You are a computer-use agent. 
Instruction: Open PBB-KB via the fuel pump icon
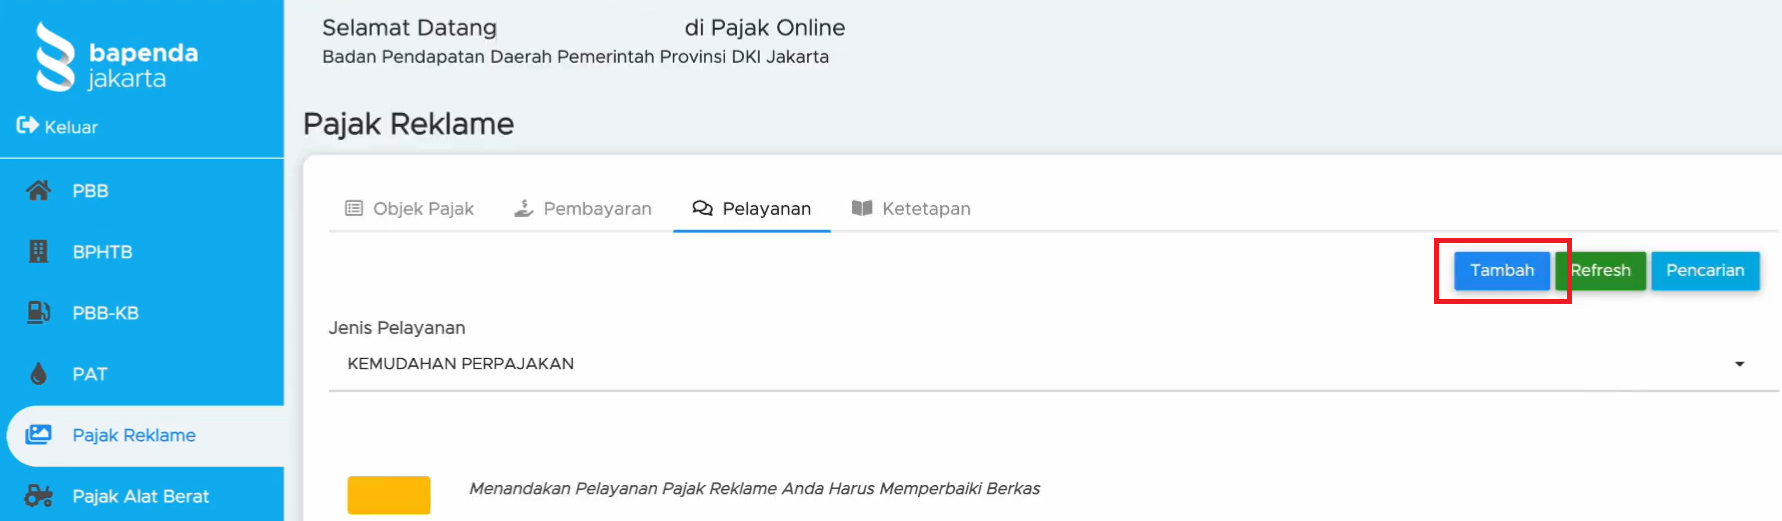pos(38,313)
